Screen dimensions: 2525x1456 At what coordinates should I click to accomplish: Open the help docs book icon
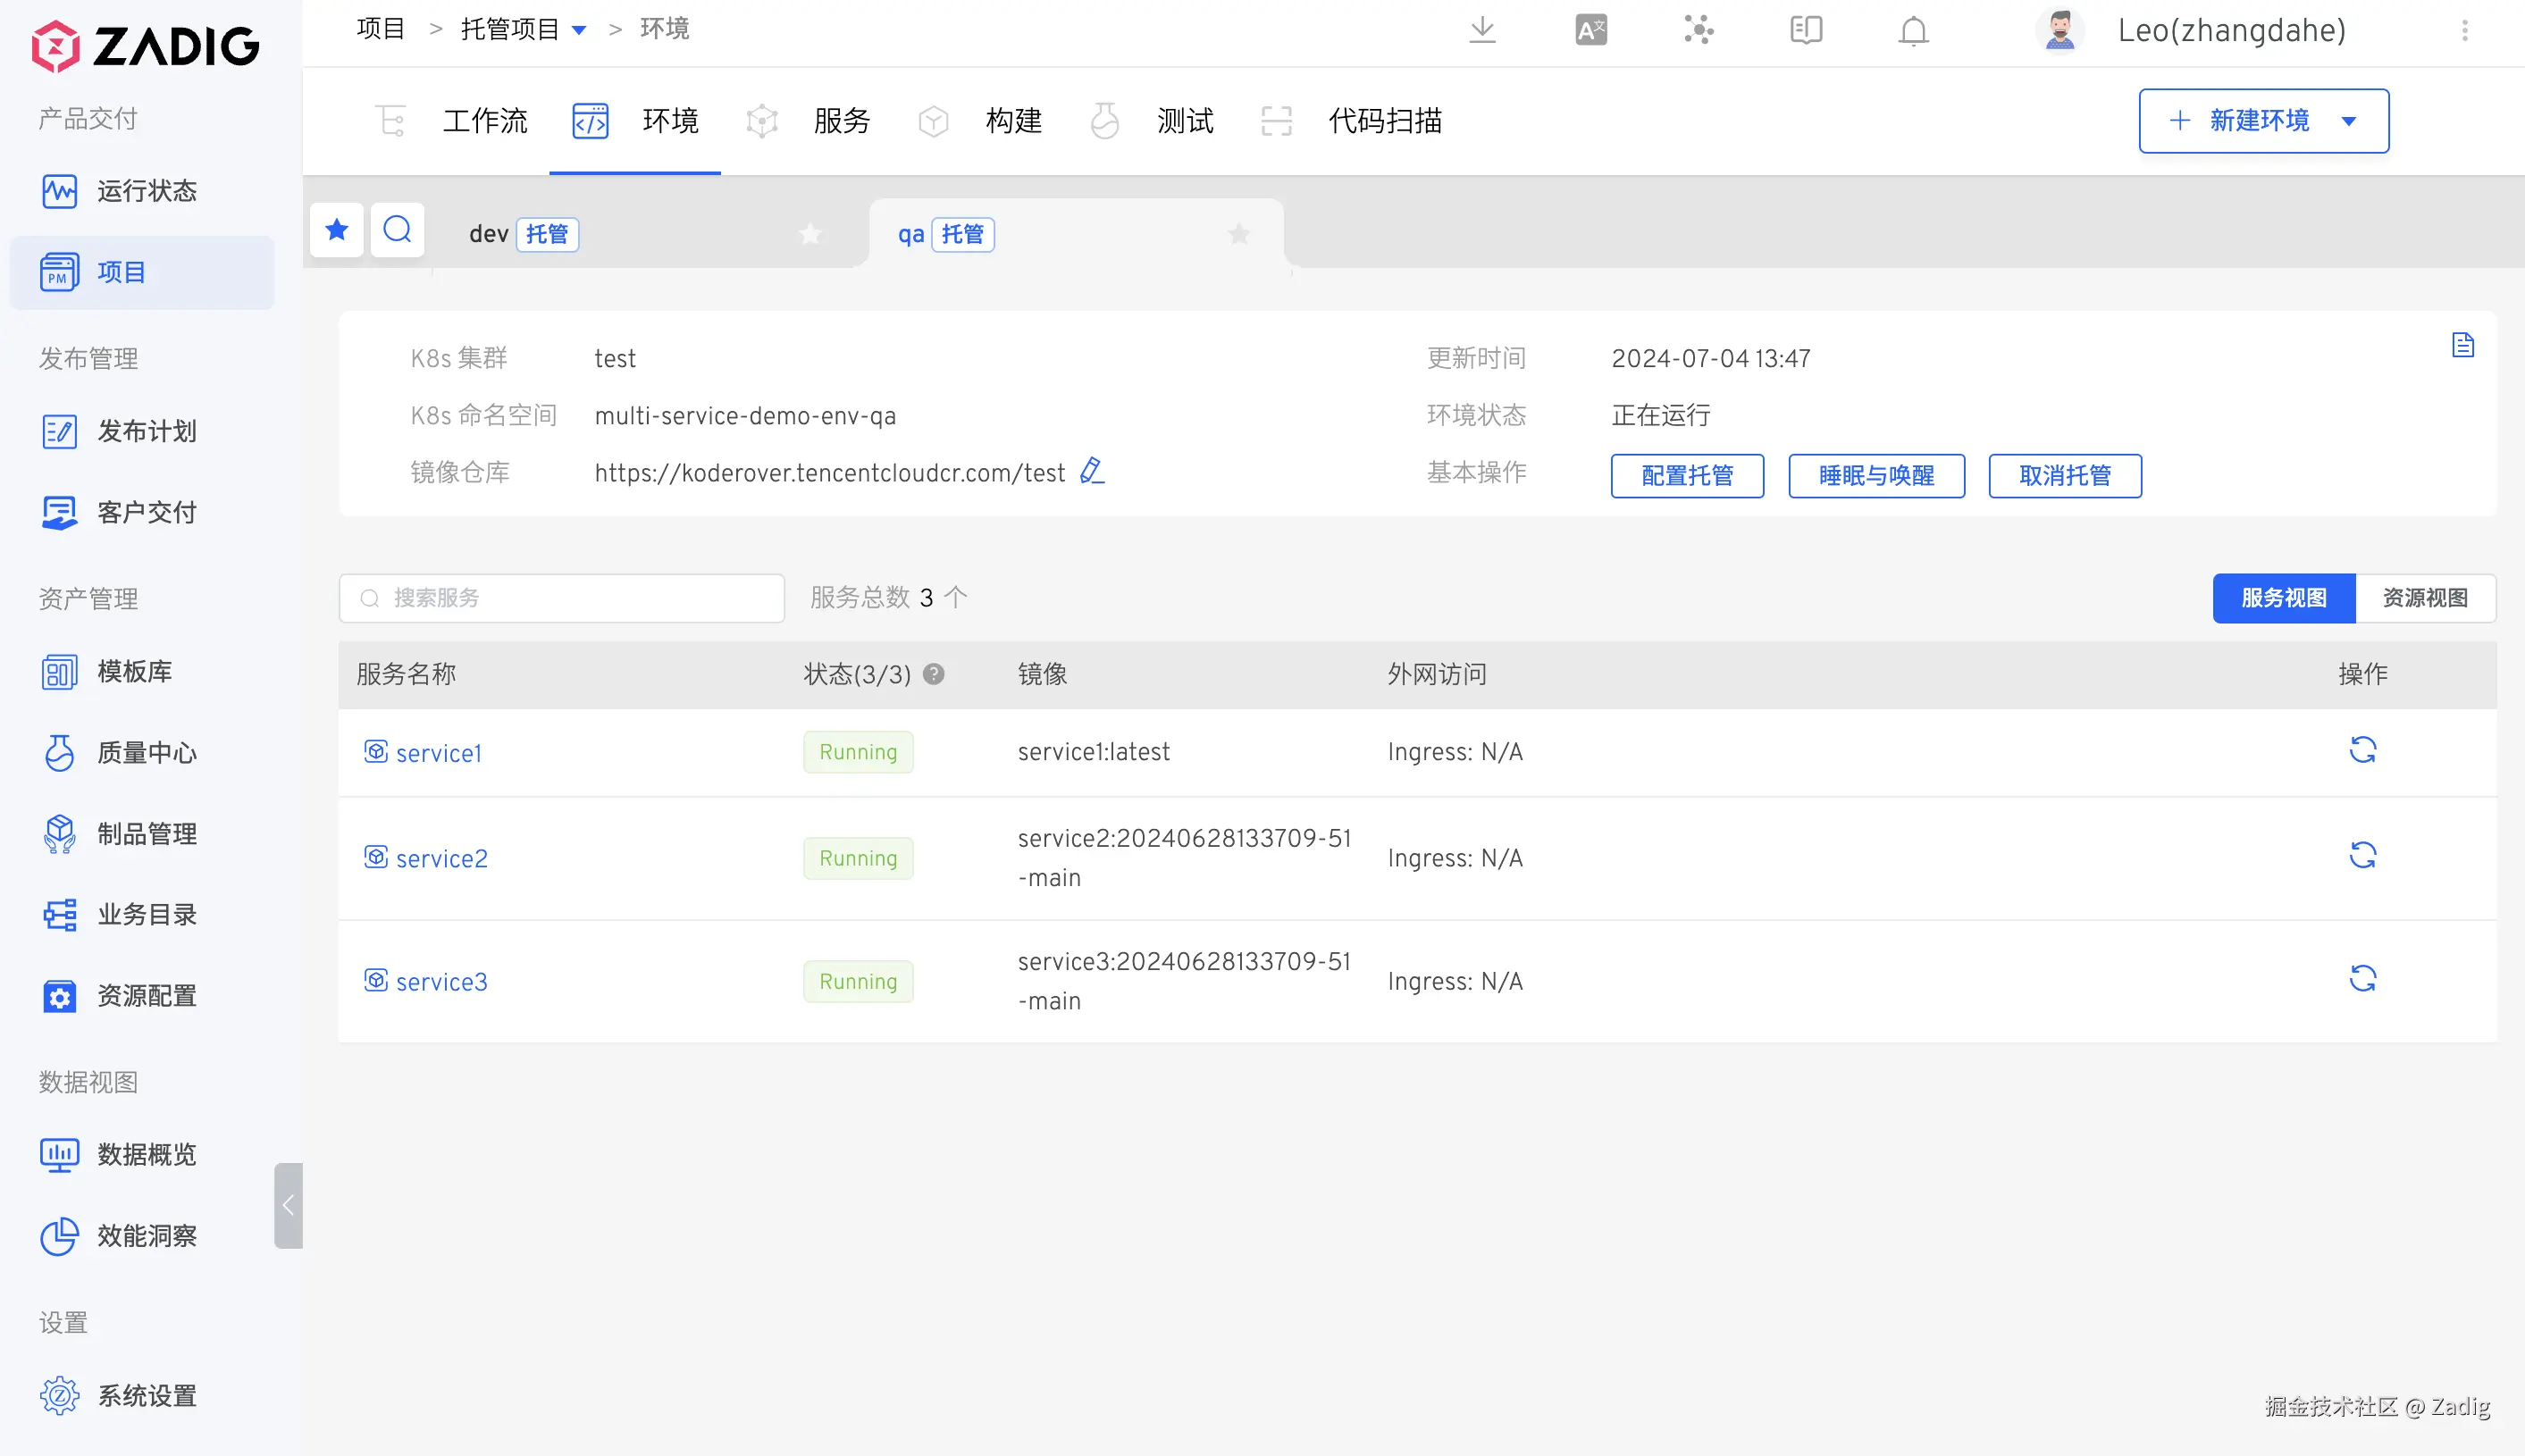click(x=1806, y=30)
